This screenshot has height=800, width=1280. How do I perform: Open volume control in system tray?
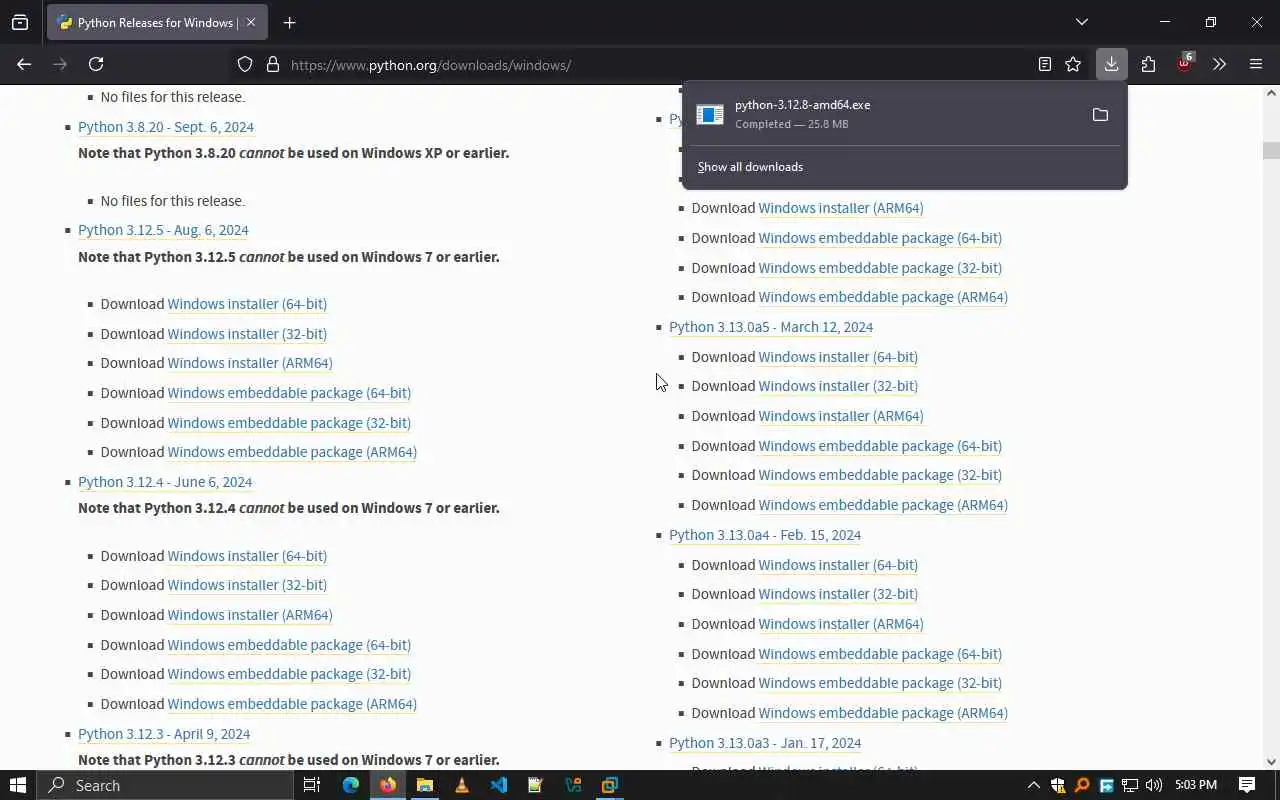[1154, 785]
